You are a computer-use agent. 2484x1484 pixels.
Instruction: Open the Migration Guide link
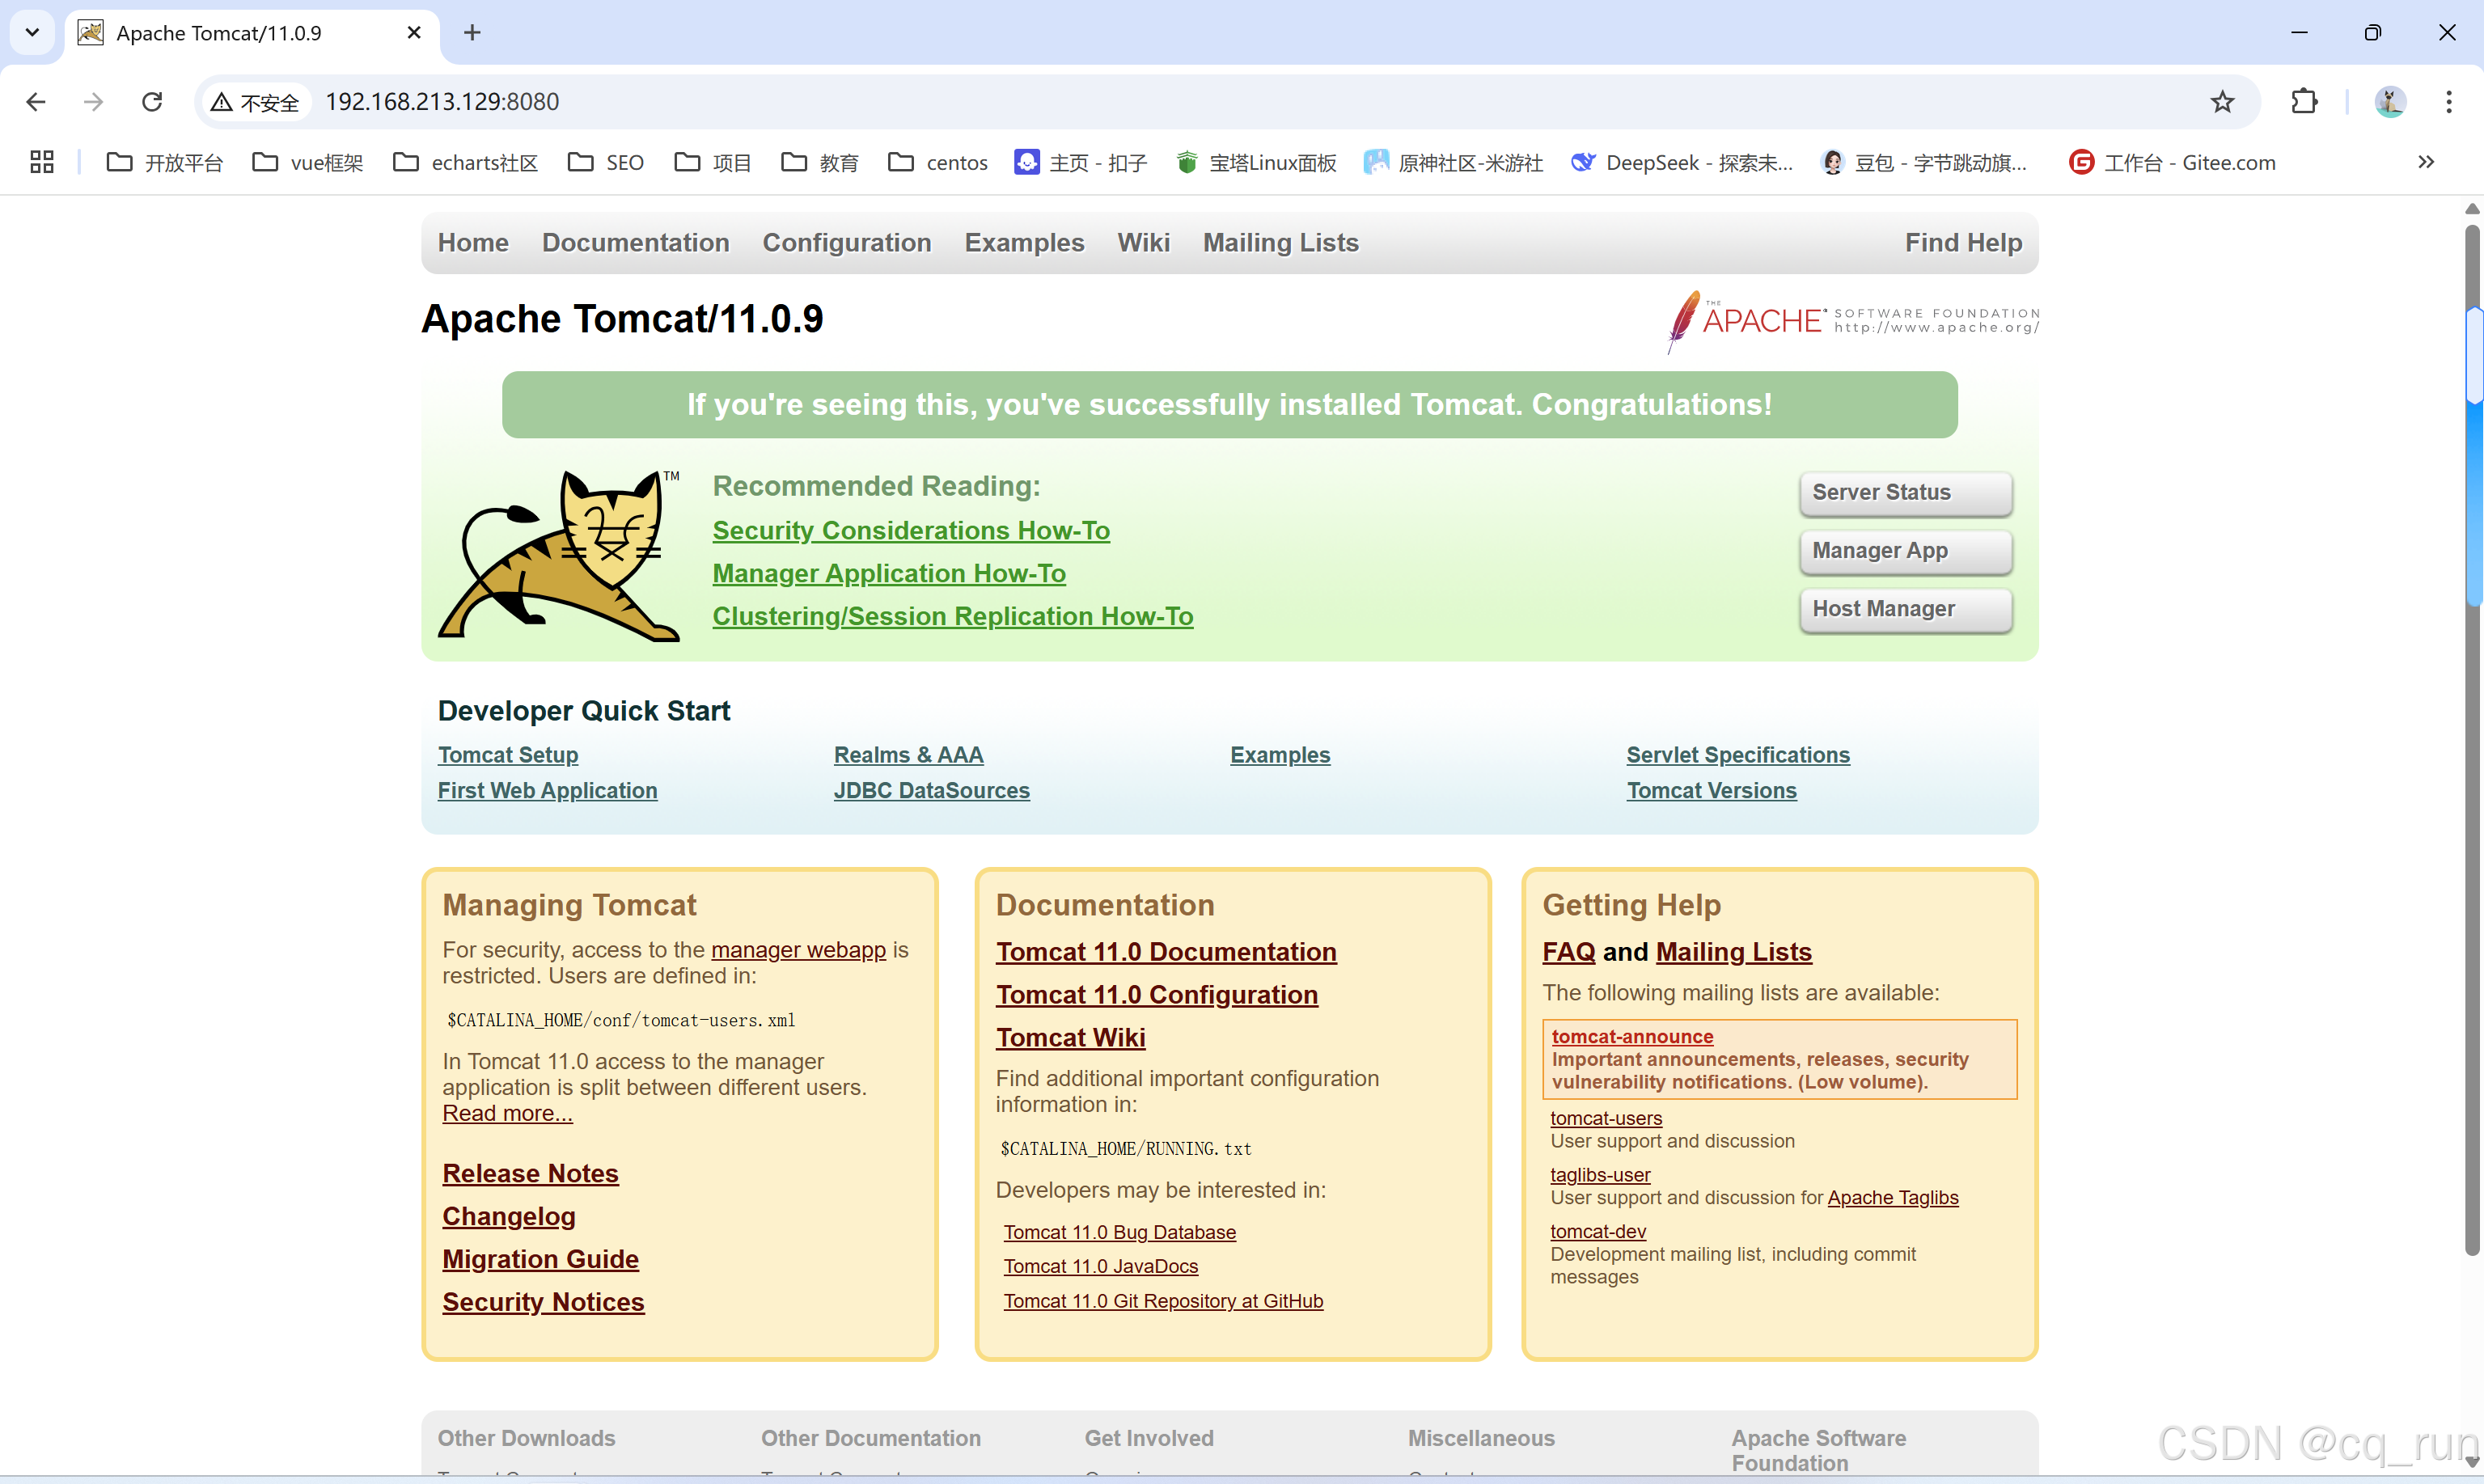pyautogui.click(x=541, y=1260)
